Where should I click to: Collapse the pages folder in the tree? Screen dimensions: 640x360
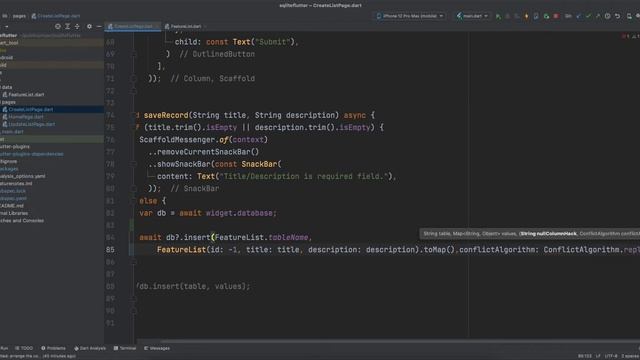8,102
